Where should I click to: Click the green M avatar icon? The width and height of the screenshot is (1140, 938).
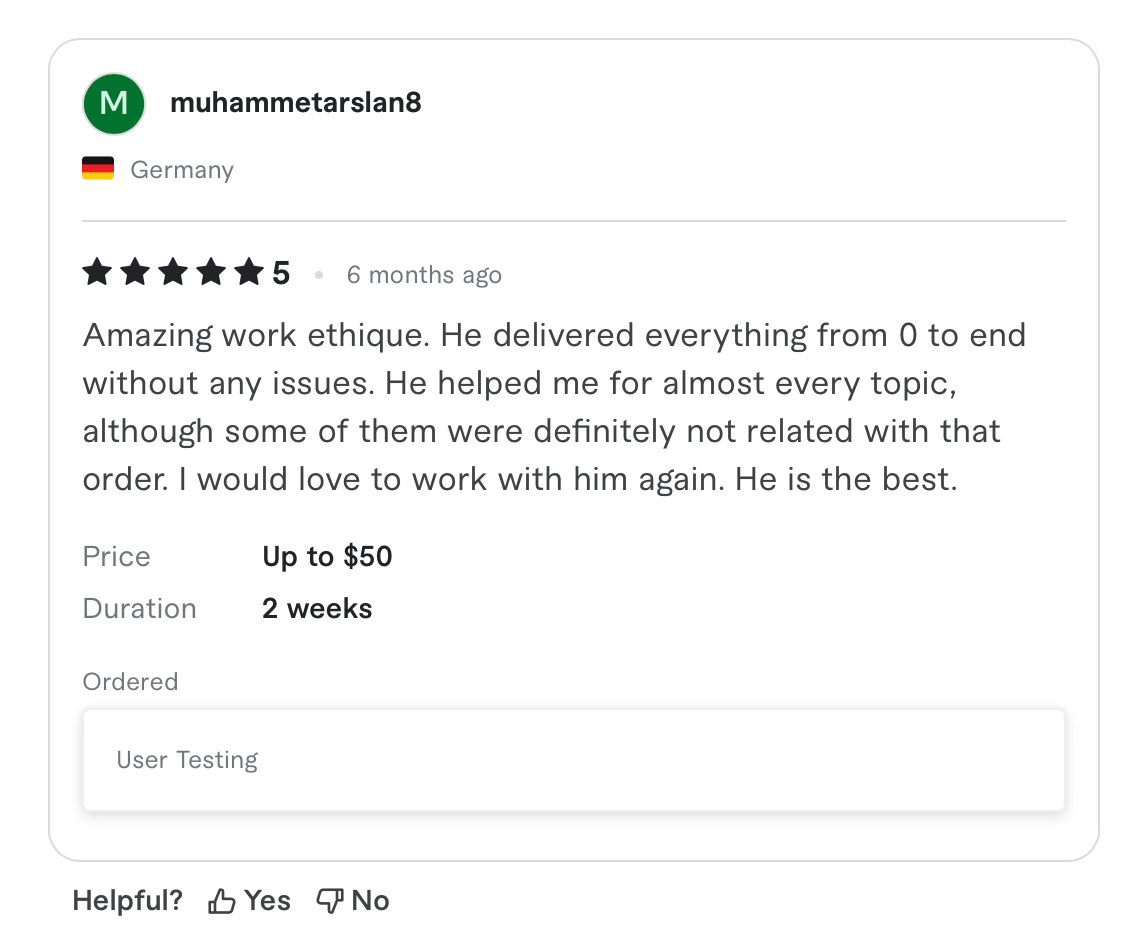pyautogui.click(x=113, y=103)
